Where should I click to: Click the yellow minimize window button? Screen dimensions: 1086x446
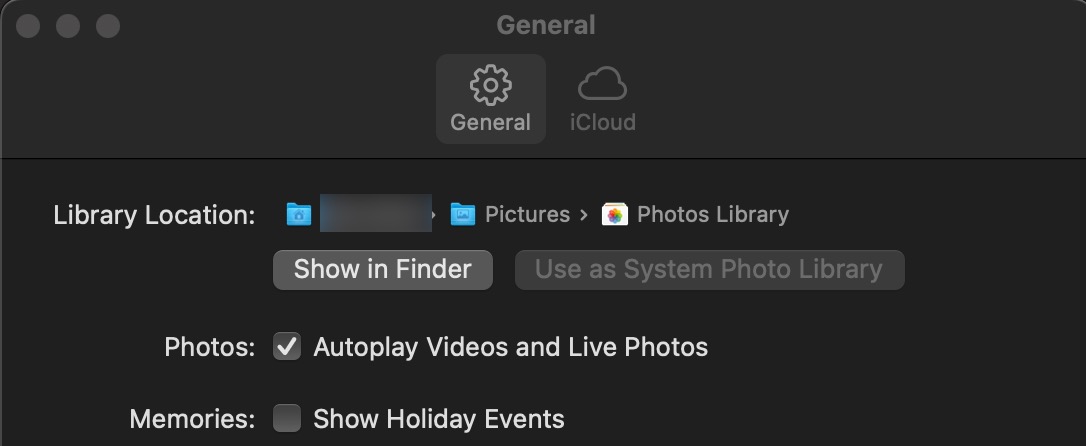click(x=68, y=26)
